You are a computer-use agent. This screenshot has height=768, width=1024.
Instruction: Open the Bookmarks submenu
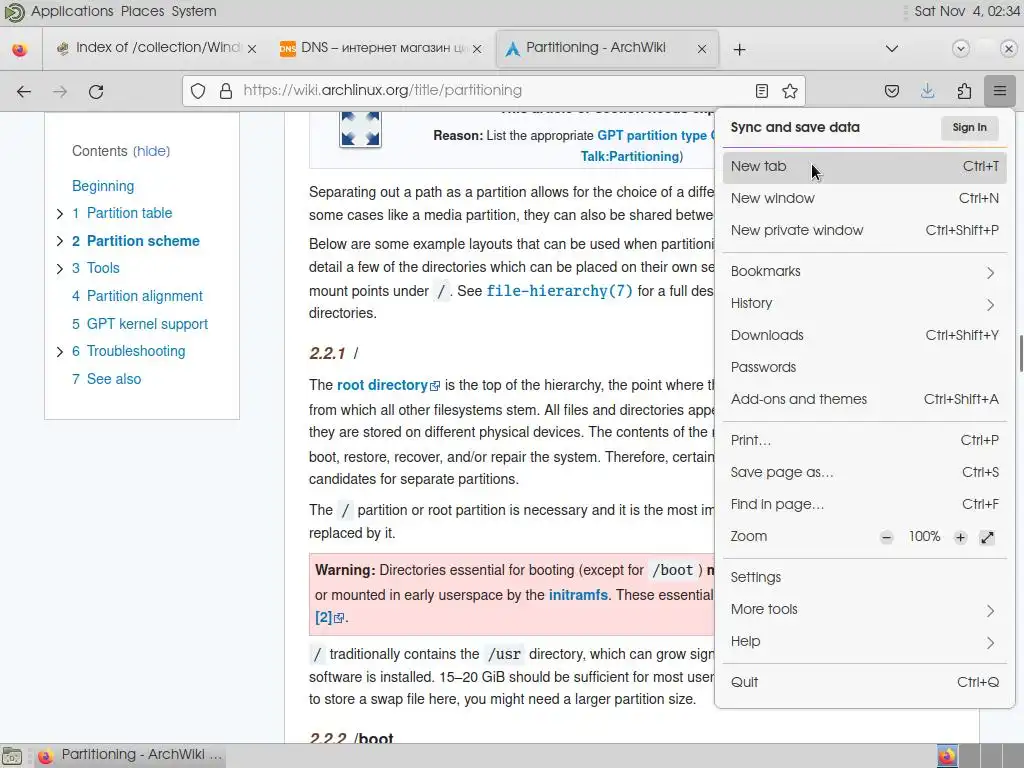tap(865, 272)
